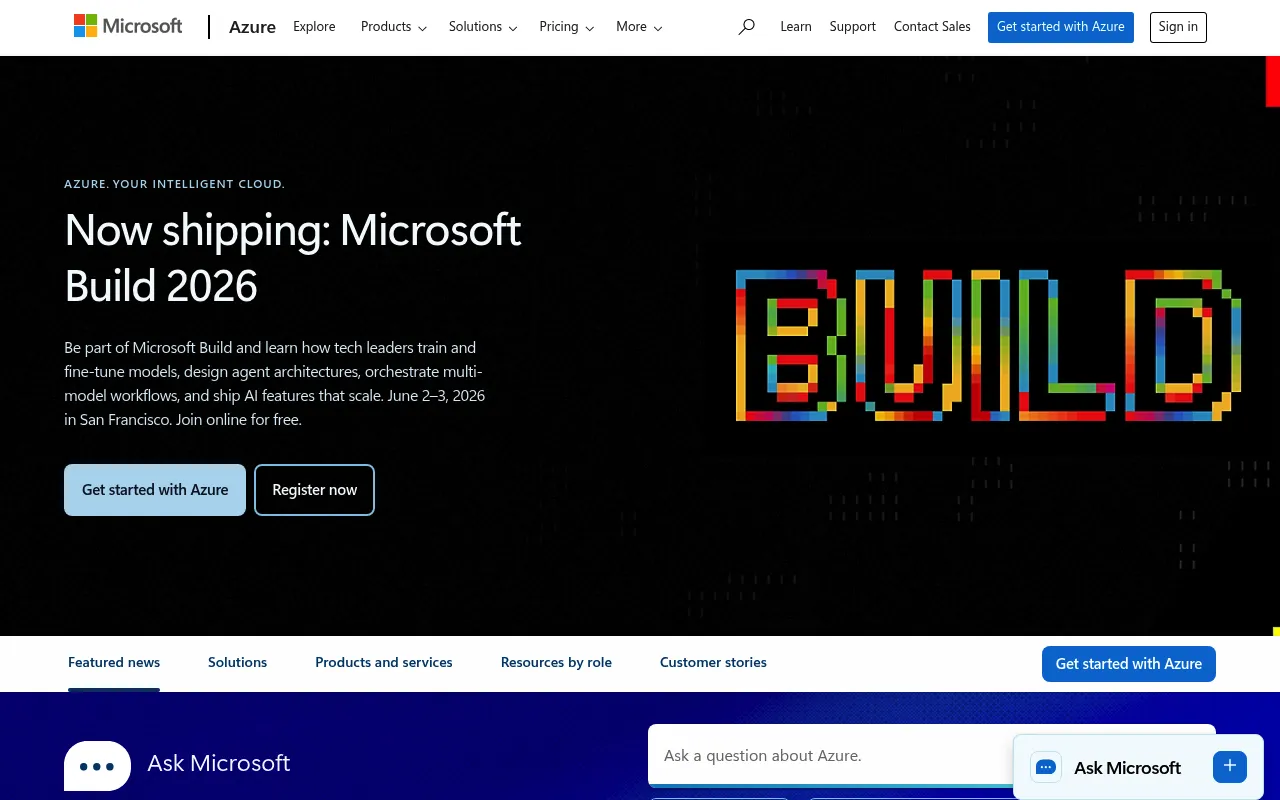Click the Microsoft logo
The image size is (1280, 800).
click(128, 26)
